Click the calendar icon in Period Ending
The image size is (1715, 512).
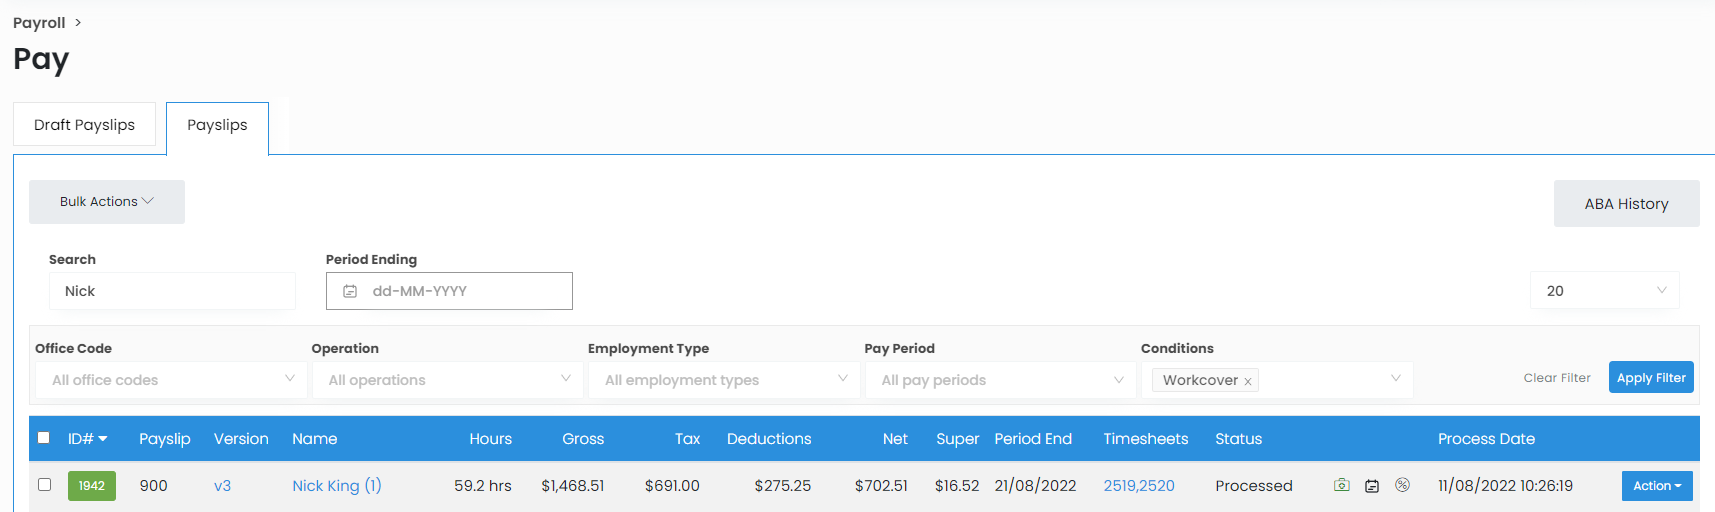click(350, 291)
